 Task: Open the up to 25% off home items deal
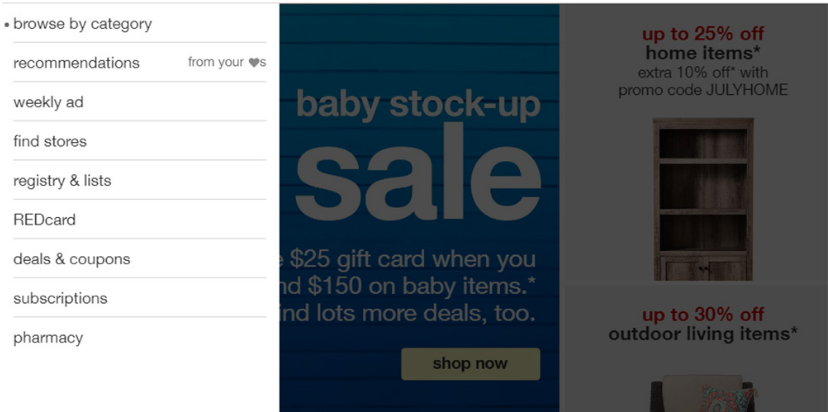click(x=702, y=44)
